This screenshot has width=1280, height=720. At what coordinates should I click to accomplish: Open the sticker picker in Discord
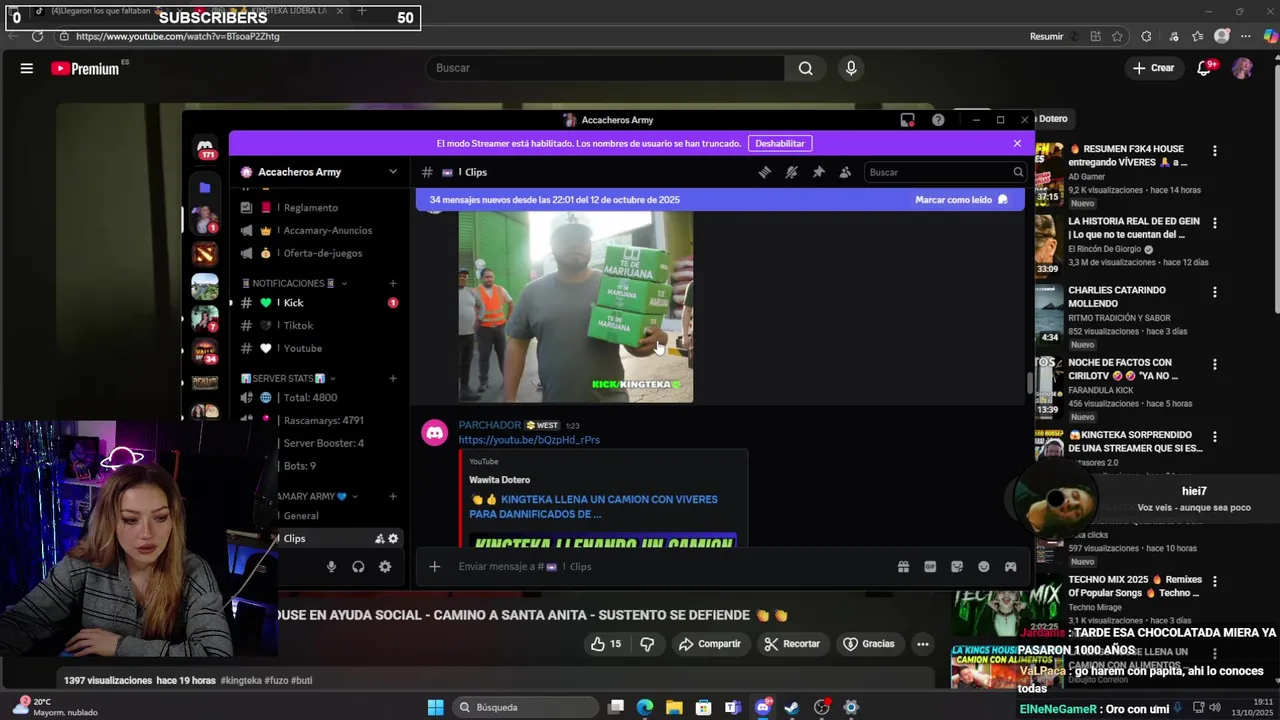click(x=957, y=566)
